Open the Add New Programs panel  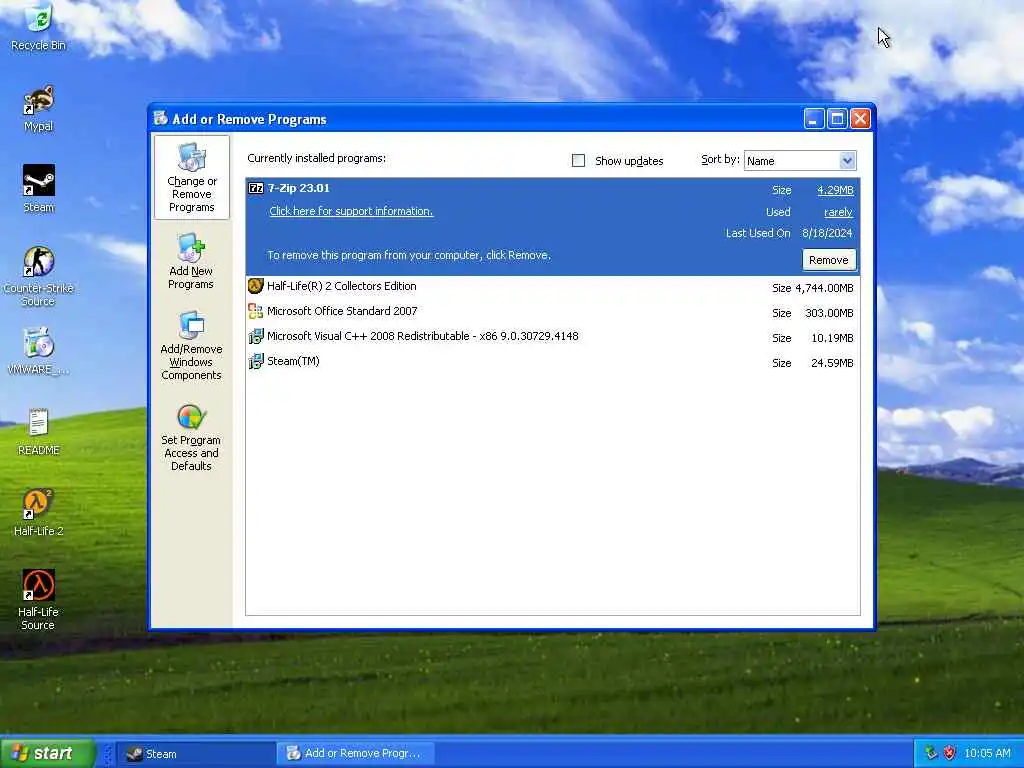pyautogui.click(x=191, y=261)
